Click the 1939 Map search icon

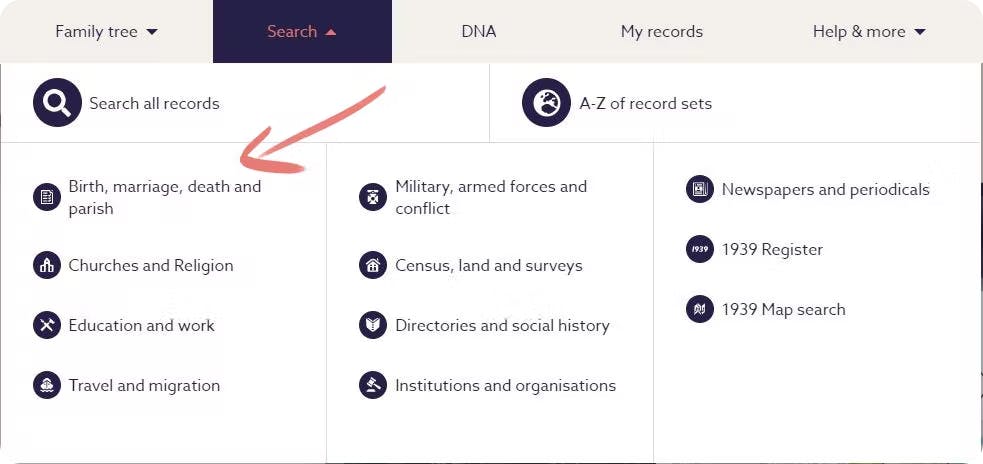coord(700,309)
